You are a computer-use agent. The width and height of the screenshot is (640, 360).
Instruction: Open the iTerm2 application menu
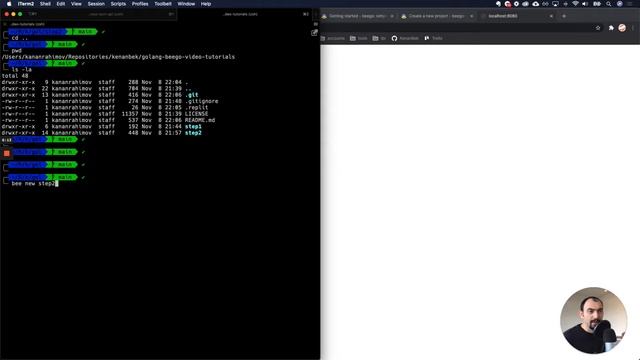pos(26,4)
